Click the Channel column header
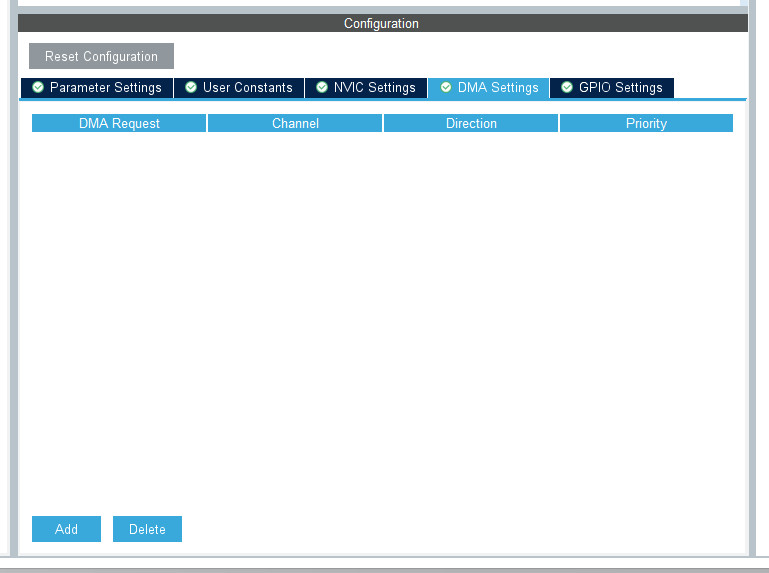Viewport: 769px width, 573px height. pyautogui.click(x=295, y=123)
